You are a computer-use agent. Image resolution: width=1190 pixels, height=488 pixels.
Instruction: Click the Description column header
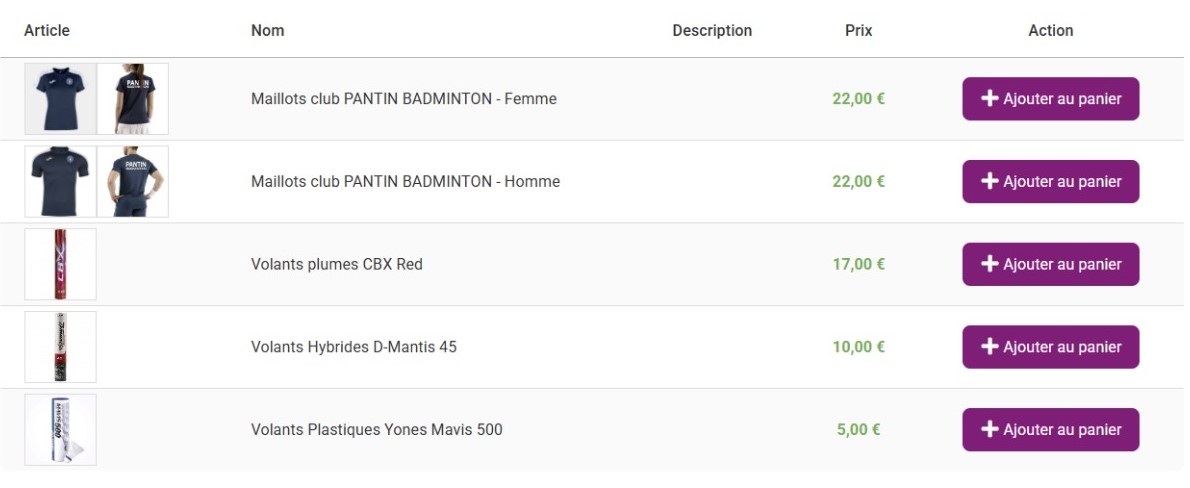[712, 31]
